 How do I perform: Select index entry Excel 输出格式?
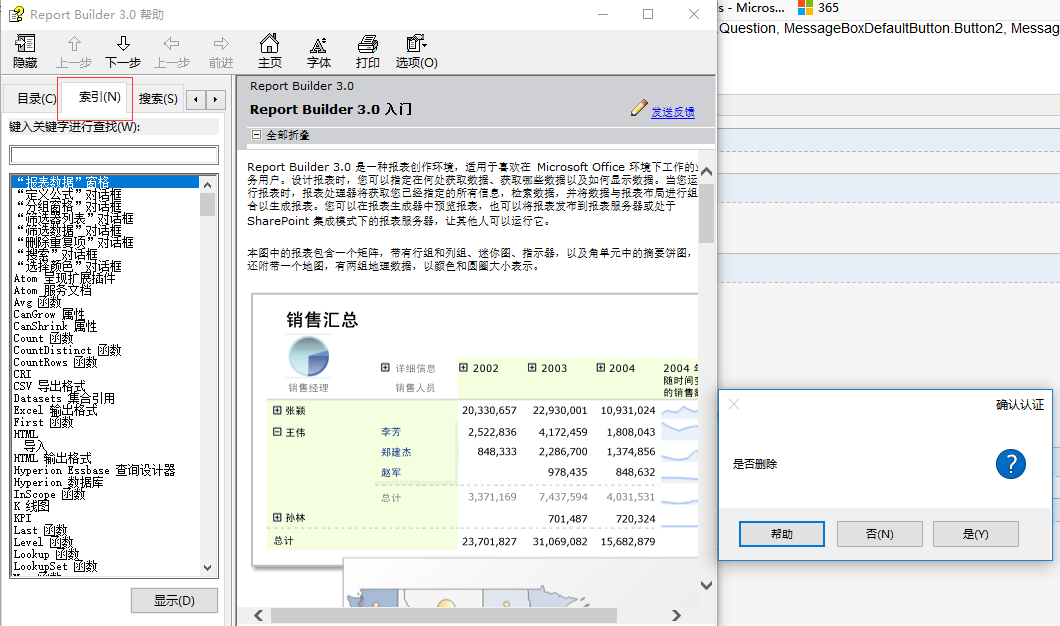55,410
